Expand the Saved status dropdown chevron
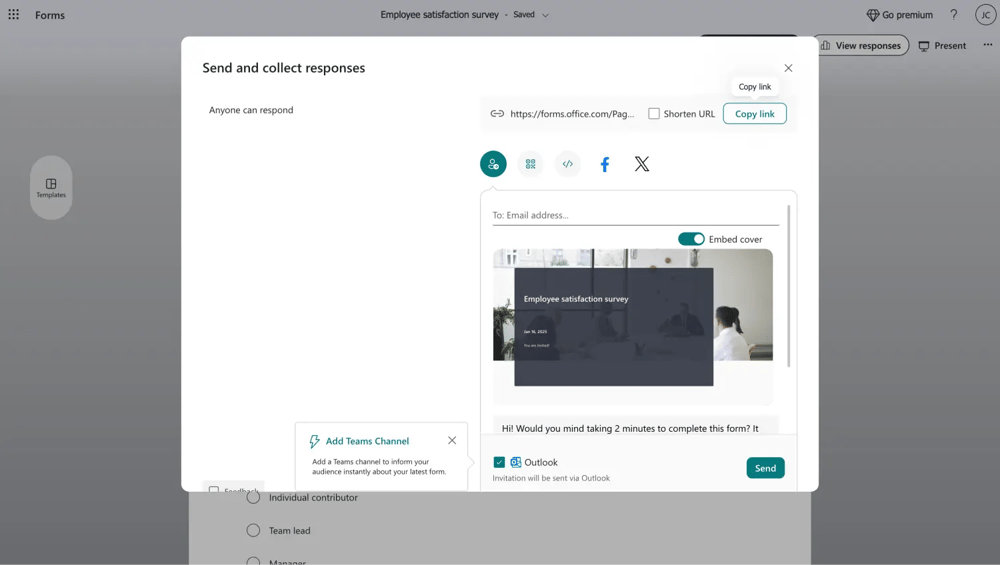This screenshot has width=1000, height=565. click(545, 15)
